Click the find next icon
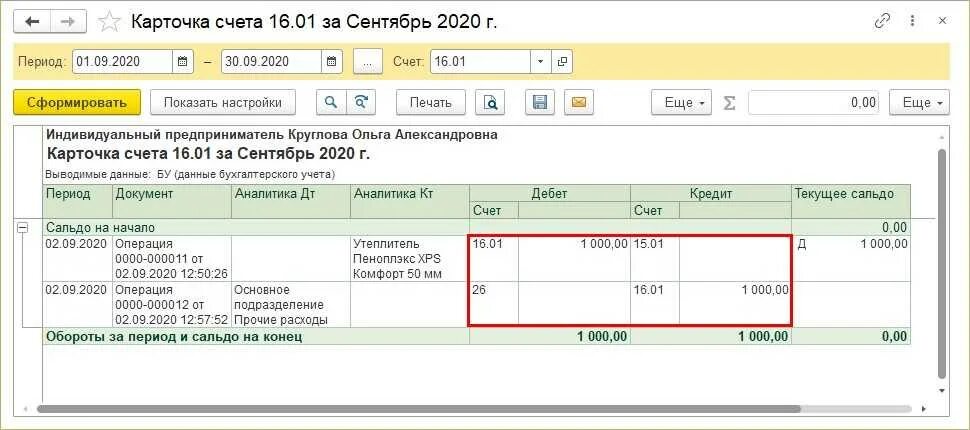Viewport: 970px width, 430px height. 361,103
